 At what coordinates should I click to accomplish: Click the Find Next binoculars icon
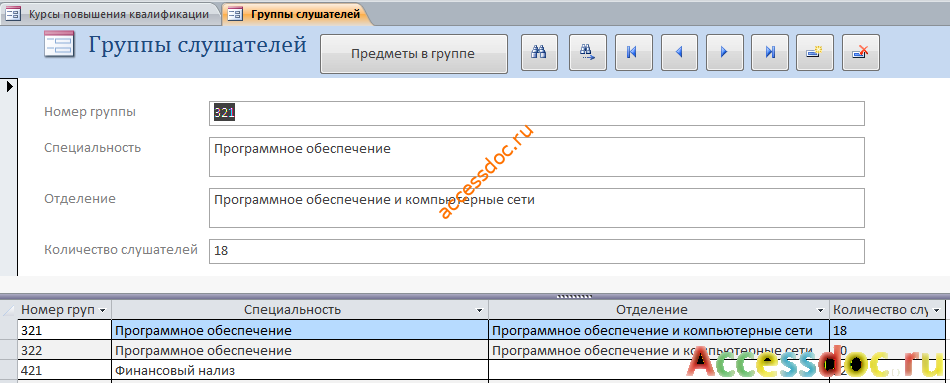[x=588, y=53]
